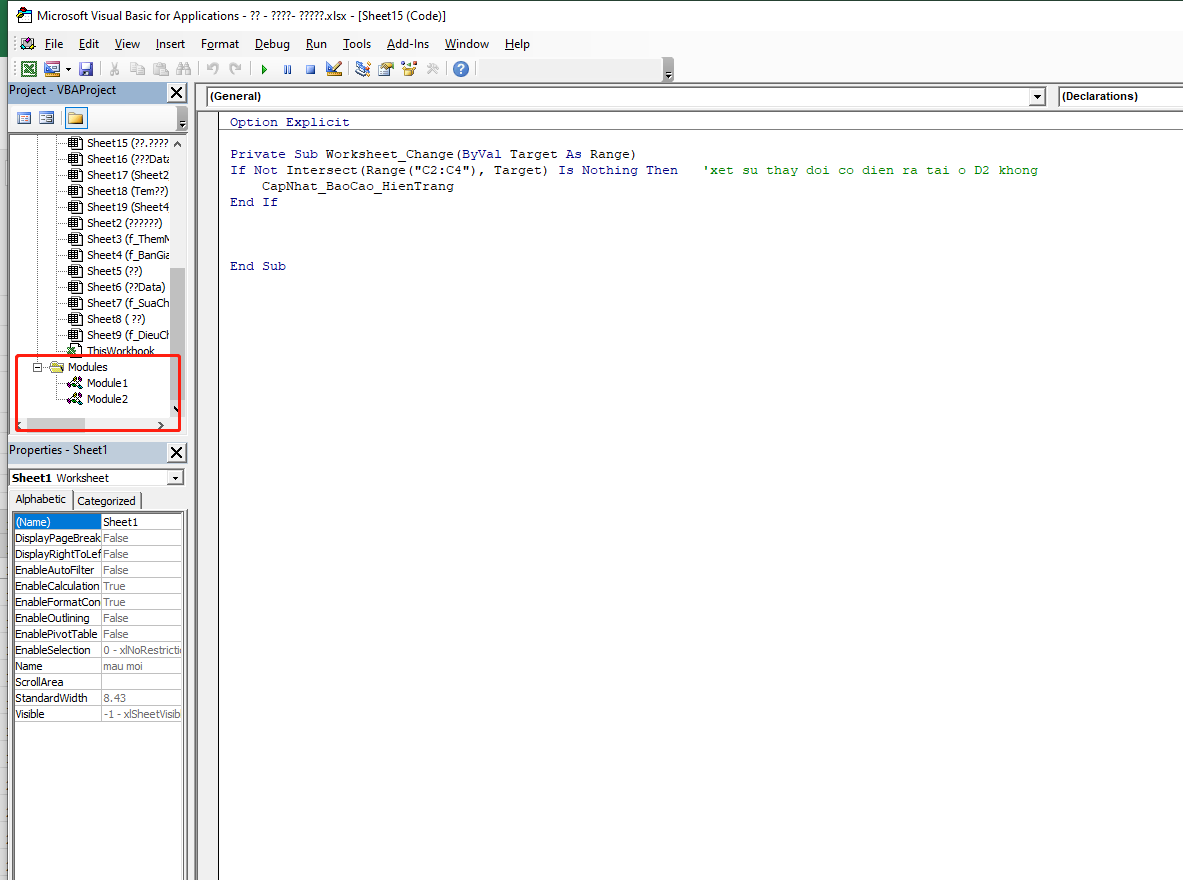Click the Name property value 'mau moi'
Image resolution: width=1183 pixels, height=880 pixels.
pos(141,666)
